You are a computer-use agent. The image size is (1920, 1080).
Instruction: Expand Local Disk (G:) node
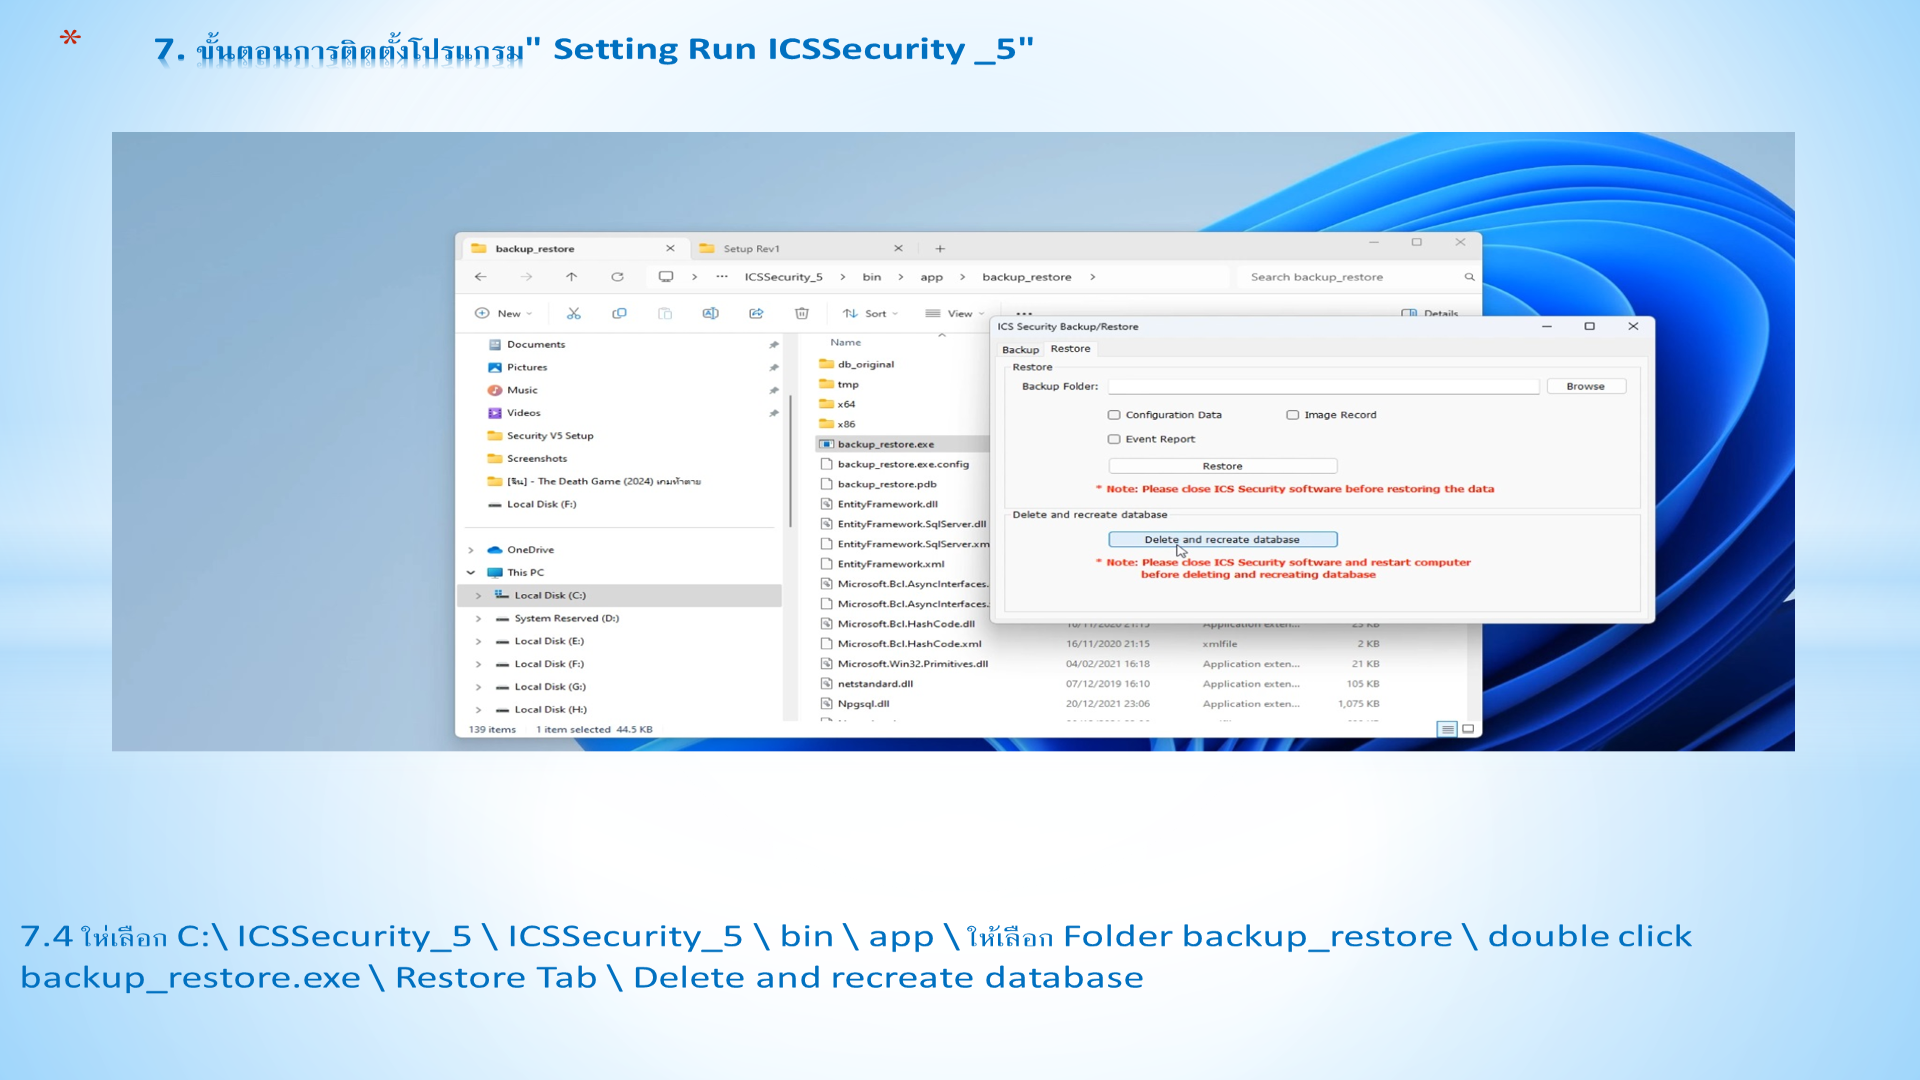coord(479,687)
